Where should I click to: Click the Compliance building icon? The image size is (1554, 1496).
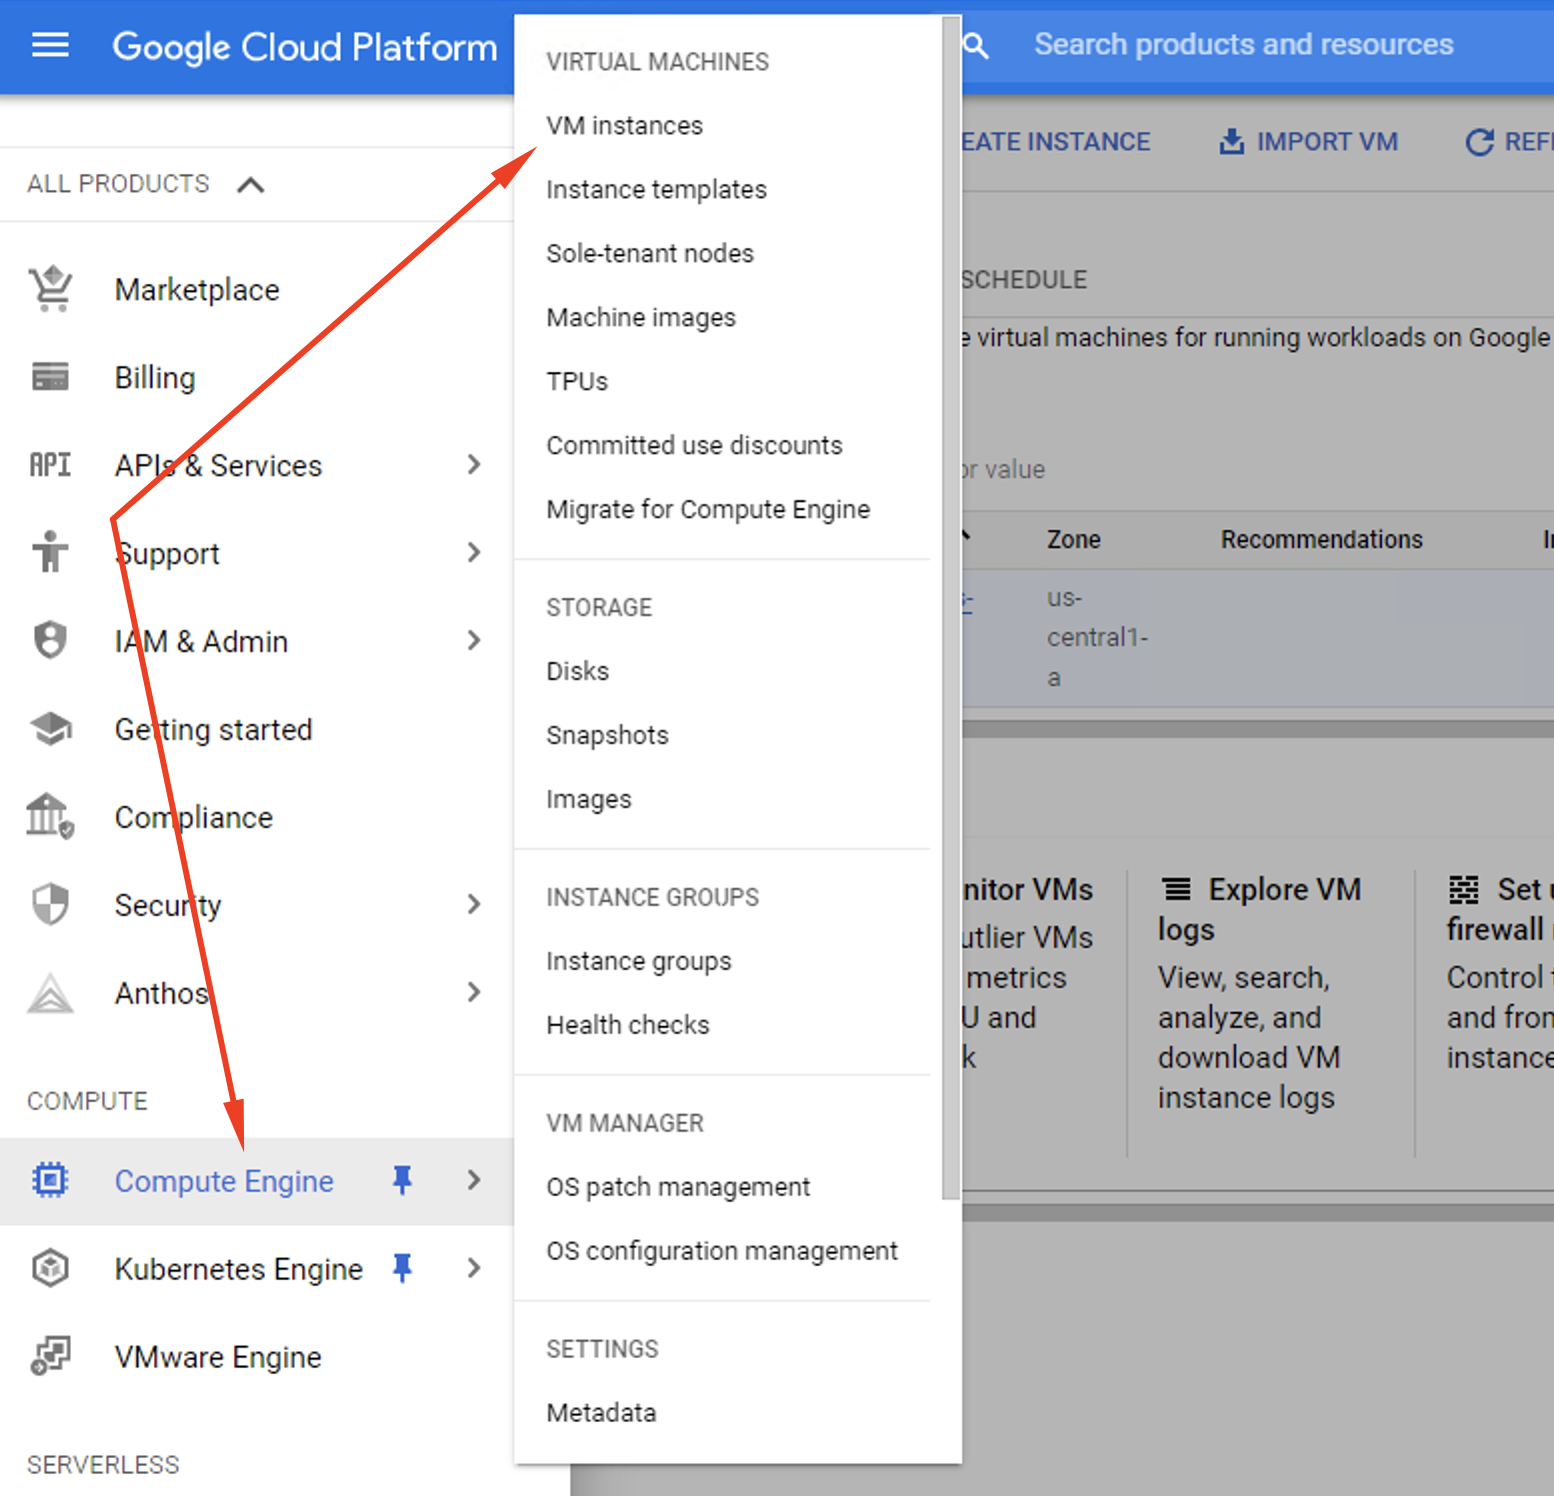[x=50, y=816]
